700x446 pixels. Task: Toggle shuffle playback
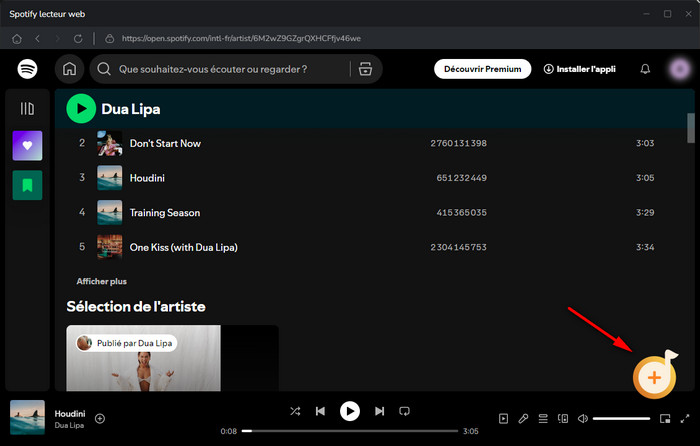pos(295,411)
